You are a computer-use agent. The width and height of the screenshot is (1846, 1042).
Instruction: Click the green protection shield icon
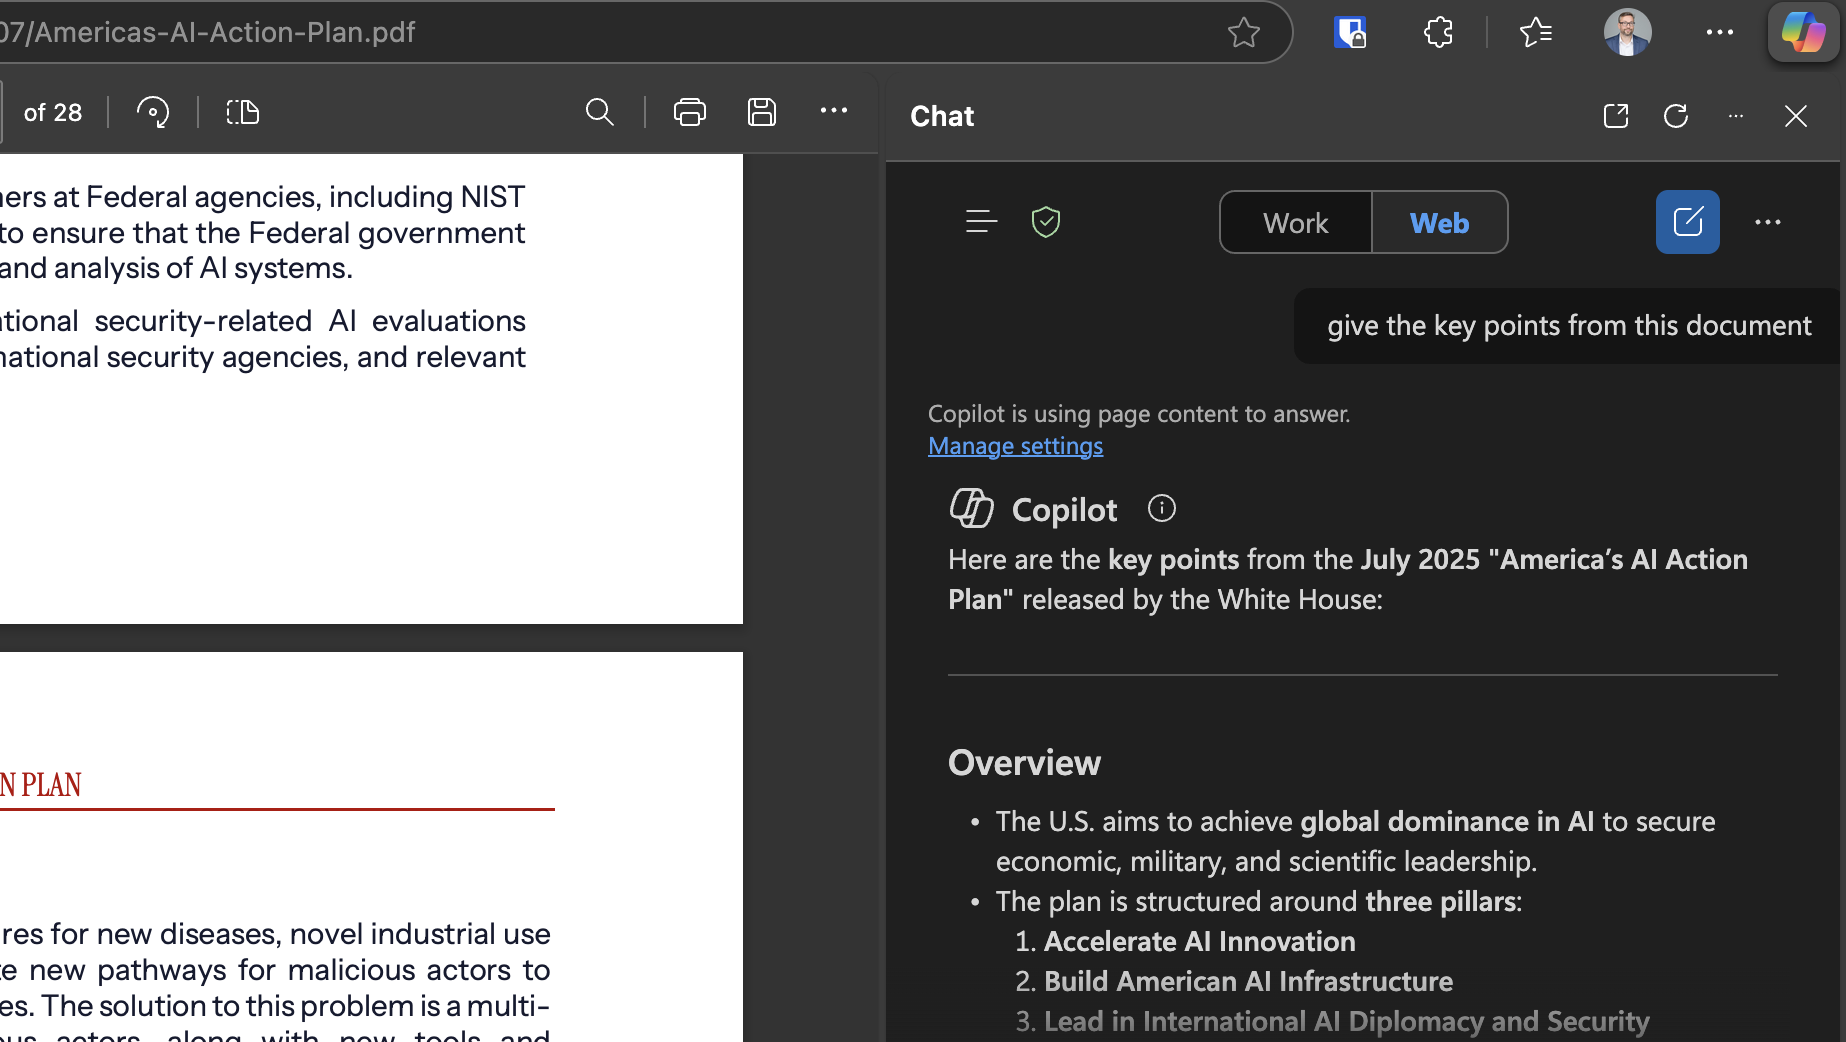[1046, 221]
